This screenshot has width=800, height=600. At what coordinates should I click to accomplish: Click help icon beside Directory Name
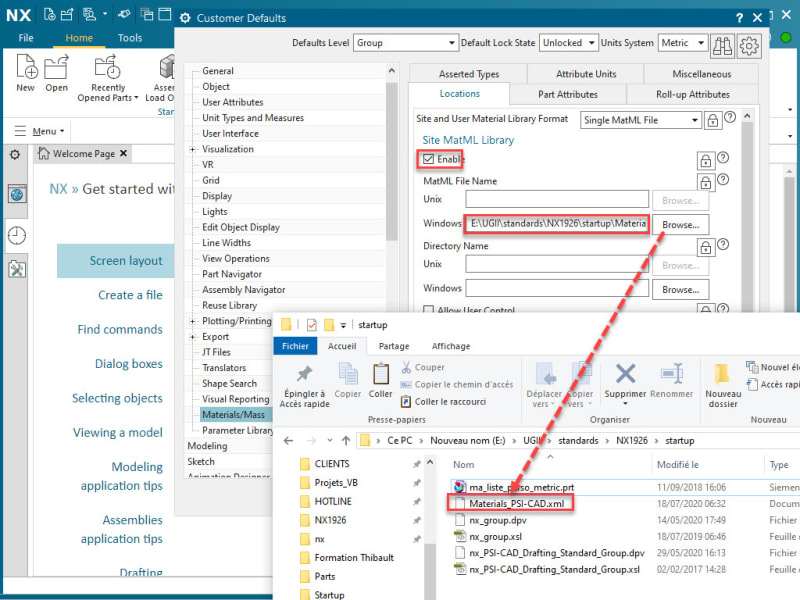coord(723,244)
